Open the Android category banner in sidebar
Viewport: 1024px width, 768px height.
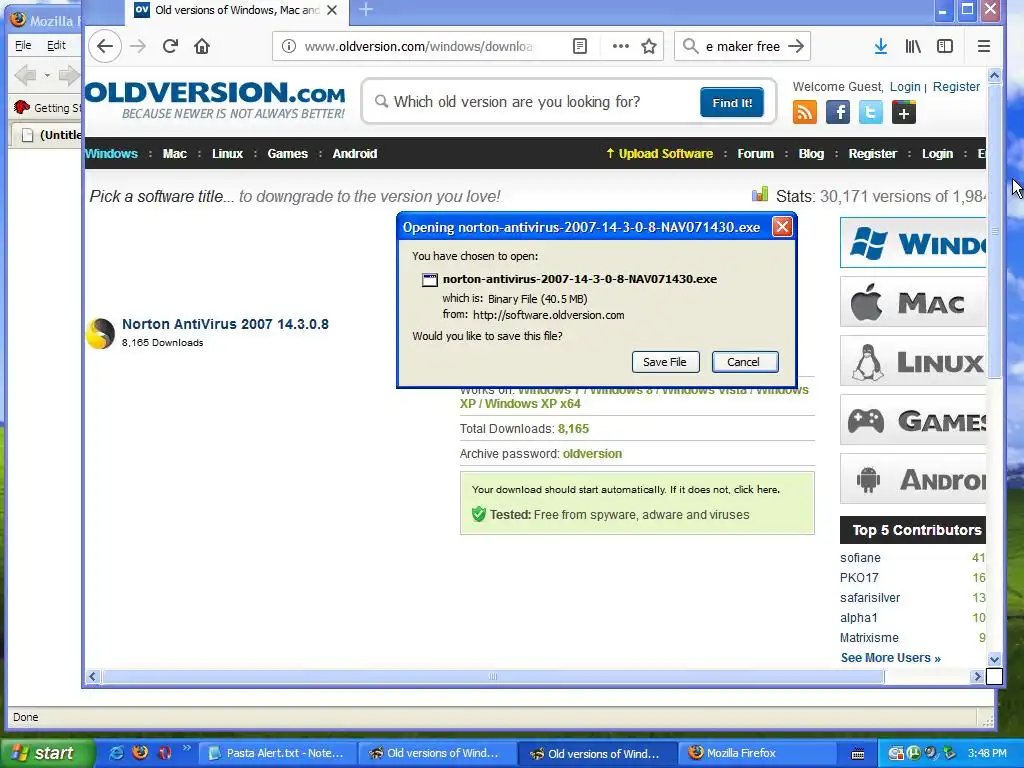point(912,479)
